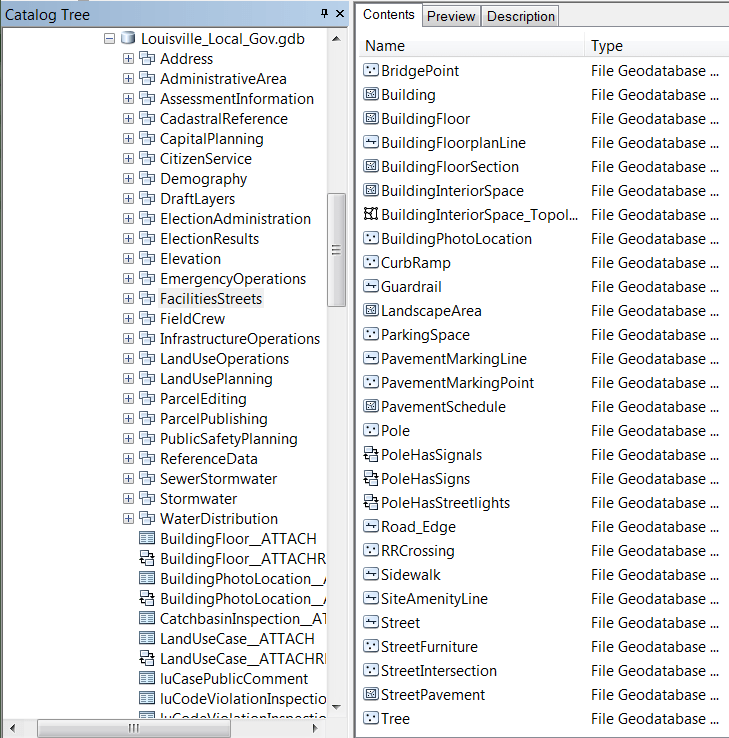Click the horizontal scrollbar thumb
The width and height of the screenshot is (729, 738).
pos(134,728)
